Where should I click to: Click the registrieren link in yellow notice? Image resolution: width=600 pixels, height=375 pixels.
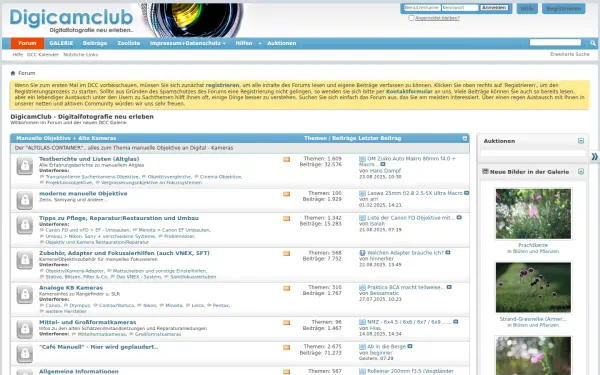(222, 85)
